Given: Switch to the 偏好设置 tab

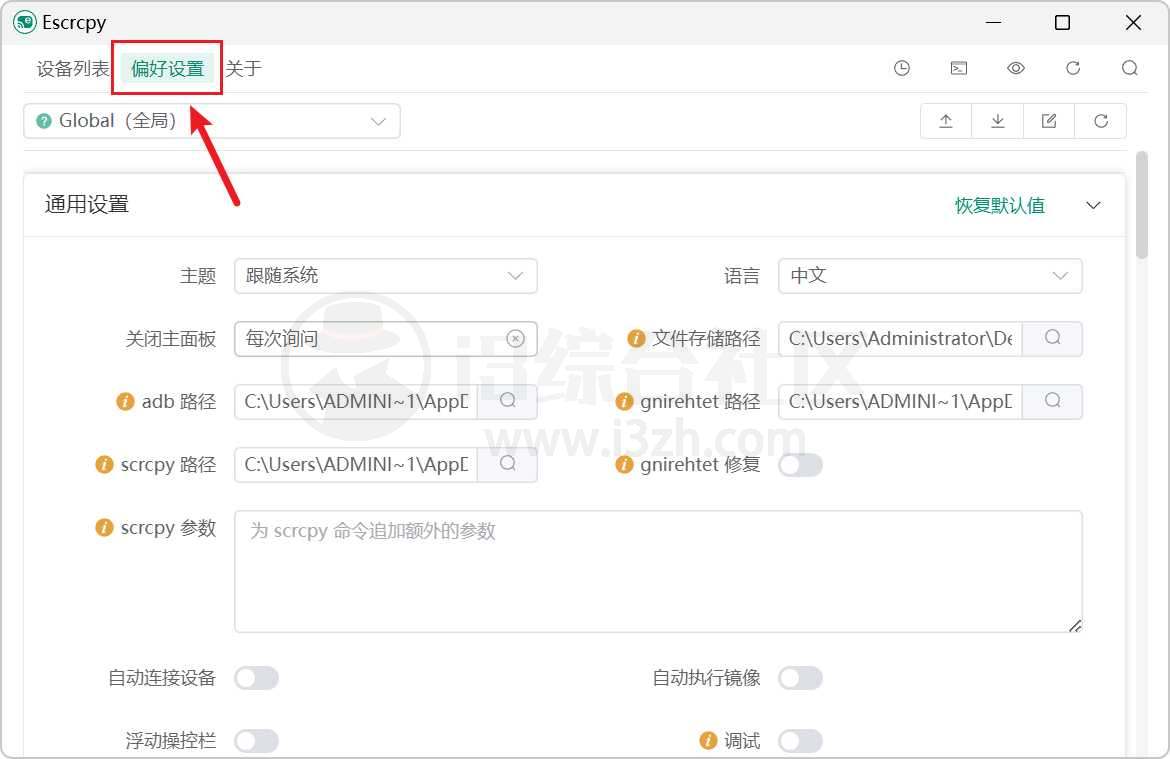Looking at the screenshot, I should (168, 69).
